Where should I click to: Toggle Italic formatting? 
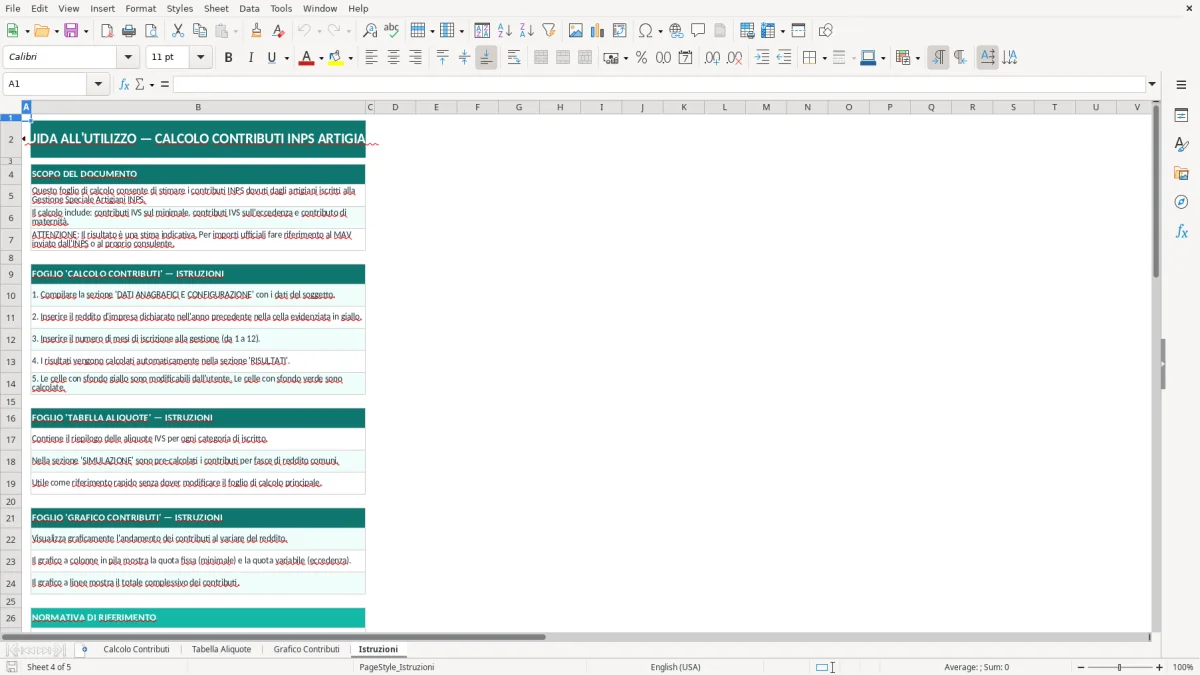[250, 58]
